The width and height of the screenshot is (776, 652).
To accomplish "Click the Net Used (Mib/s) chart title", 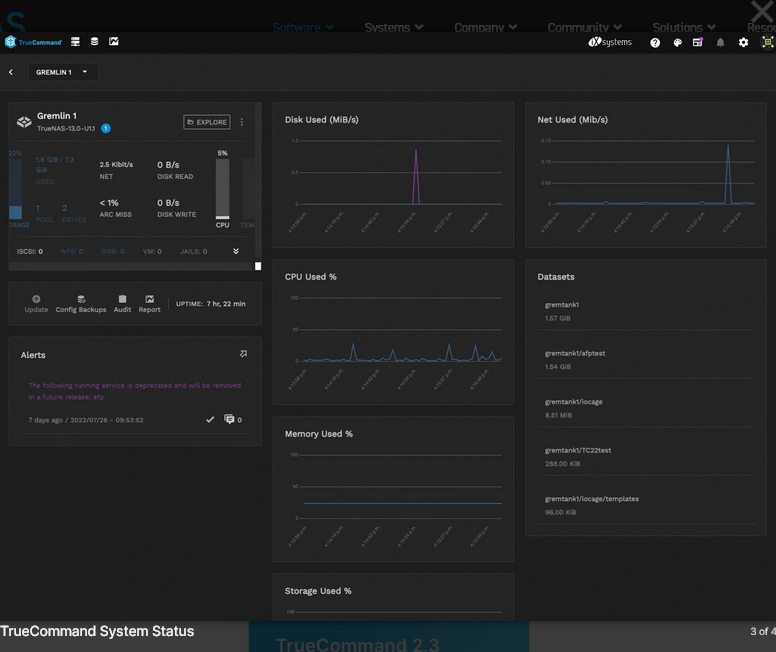I will point(573,120).
